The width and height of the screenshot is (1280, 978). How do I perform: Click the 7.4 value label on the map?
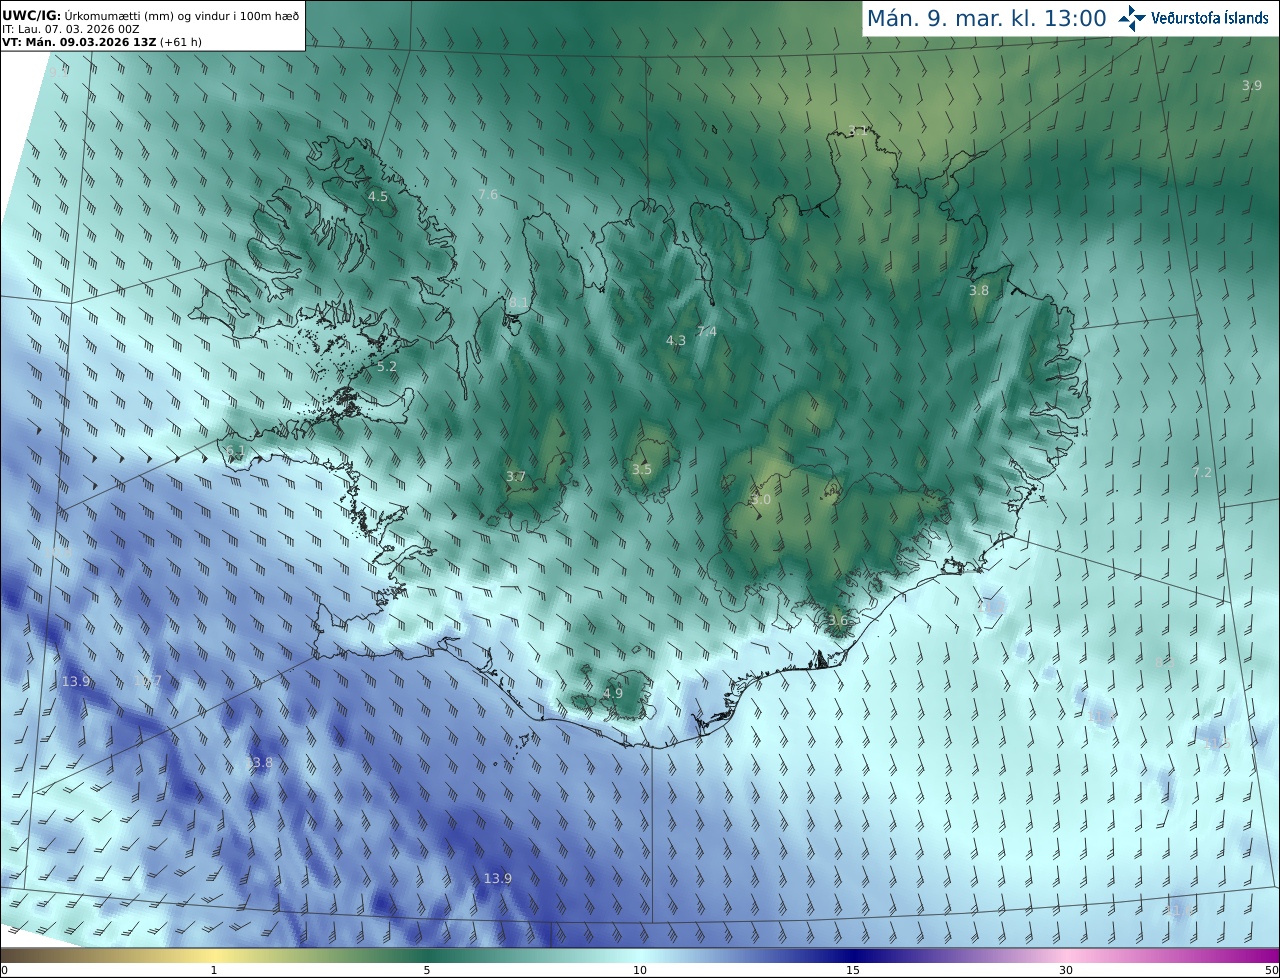tap(707, 332)
